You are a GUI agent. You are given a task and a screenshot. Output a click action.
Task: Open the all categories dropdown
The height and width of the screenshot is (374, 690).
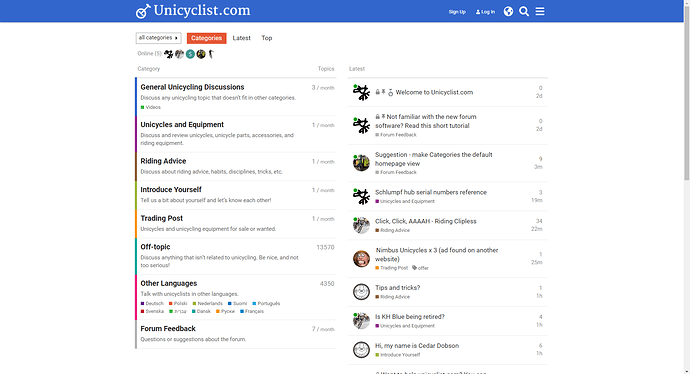tap(158, 38)
